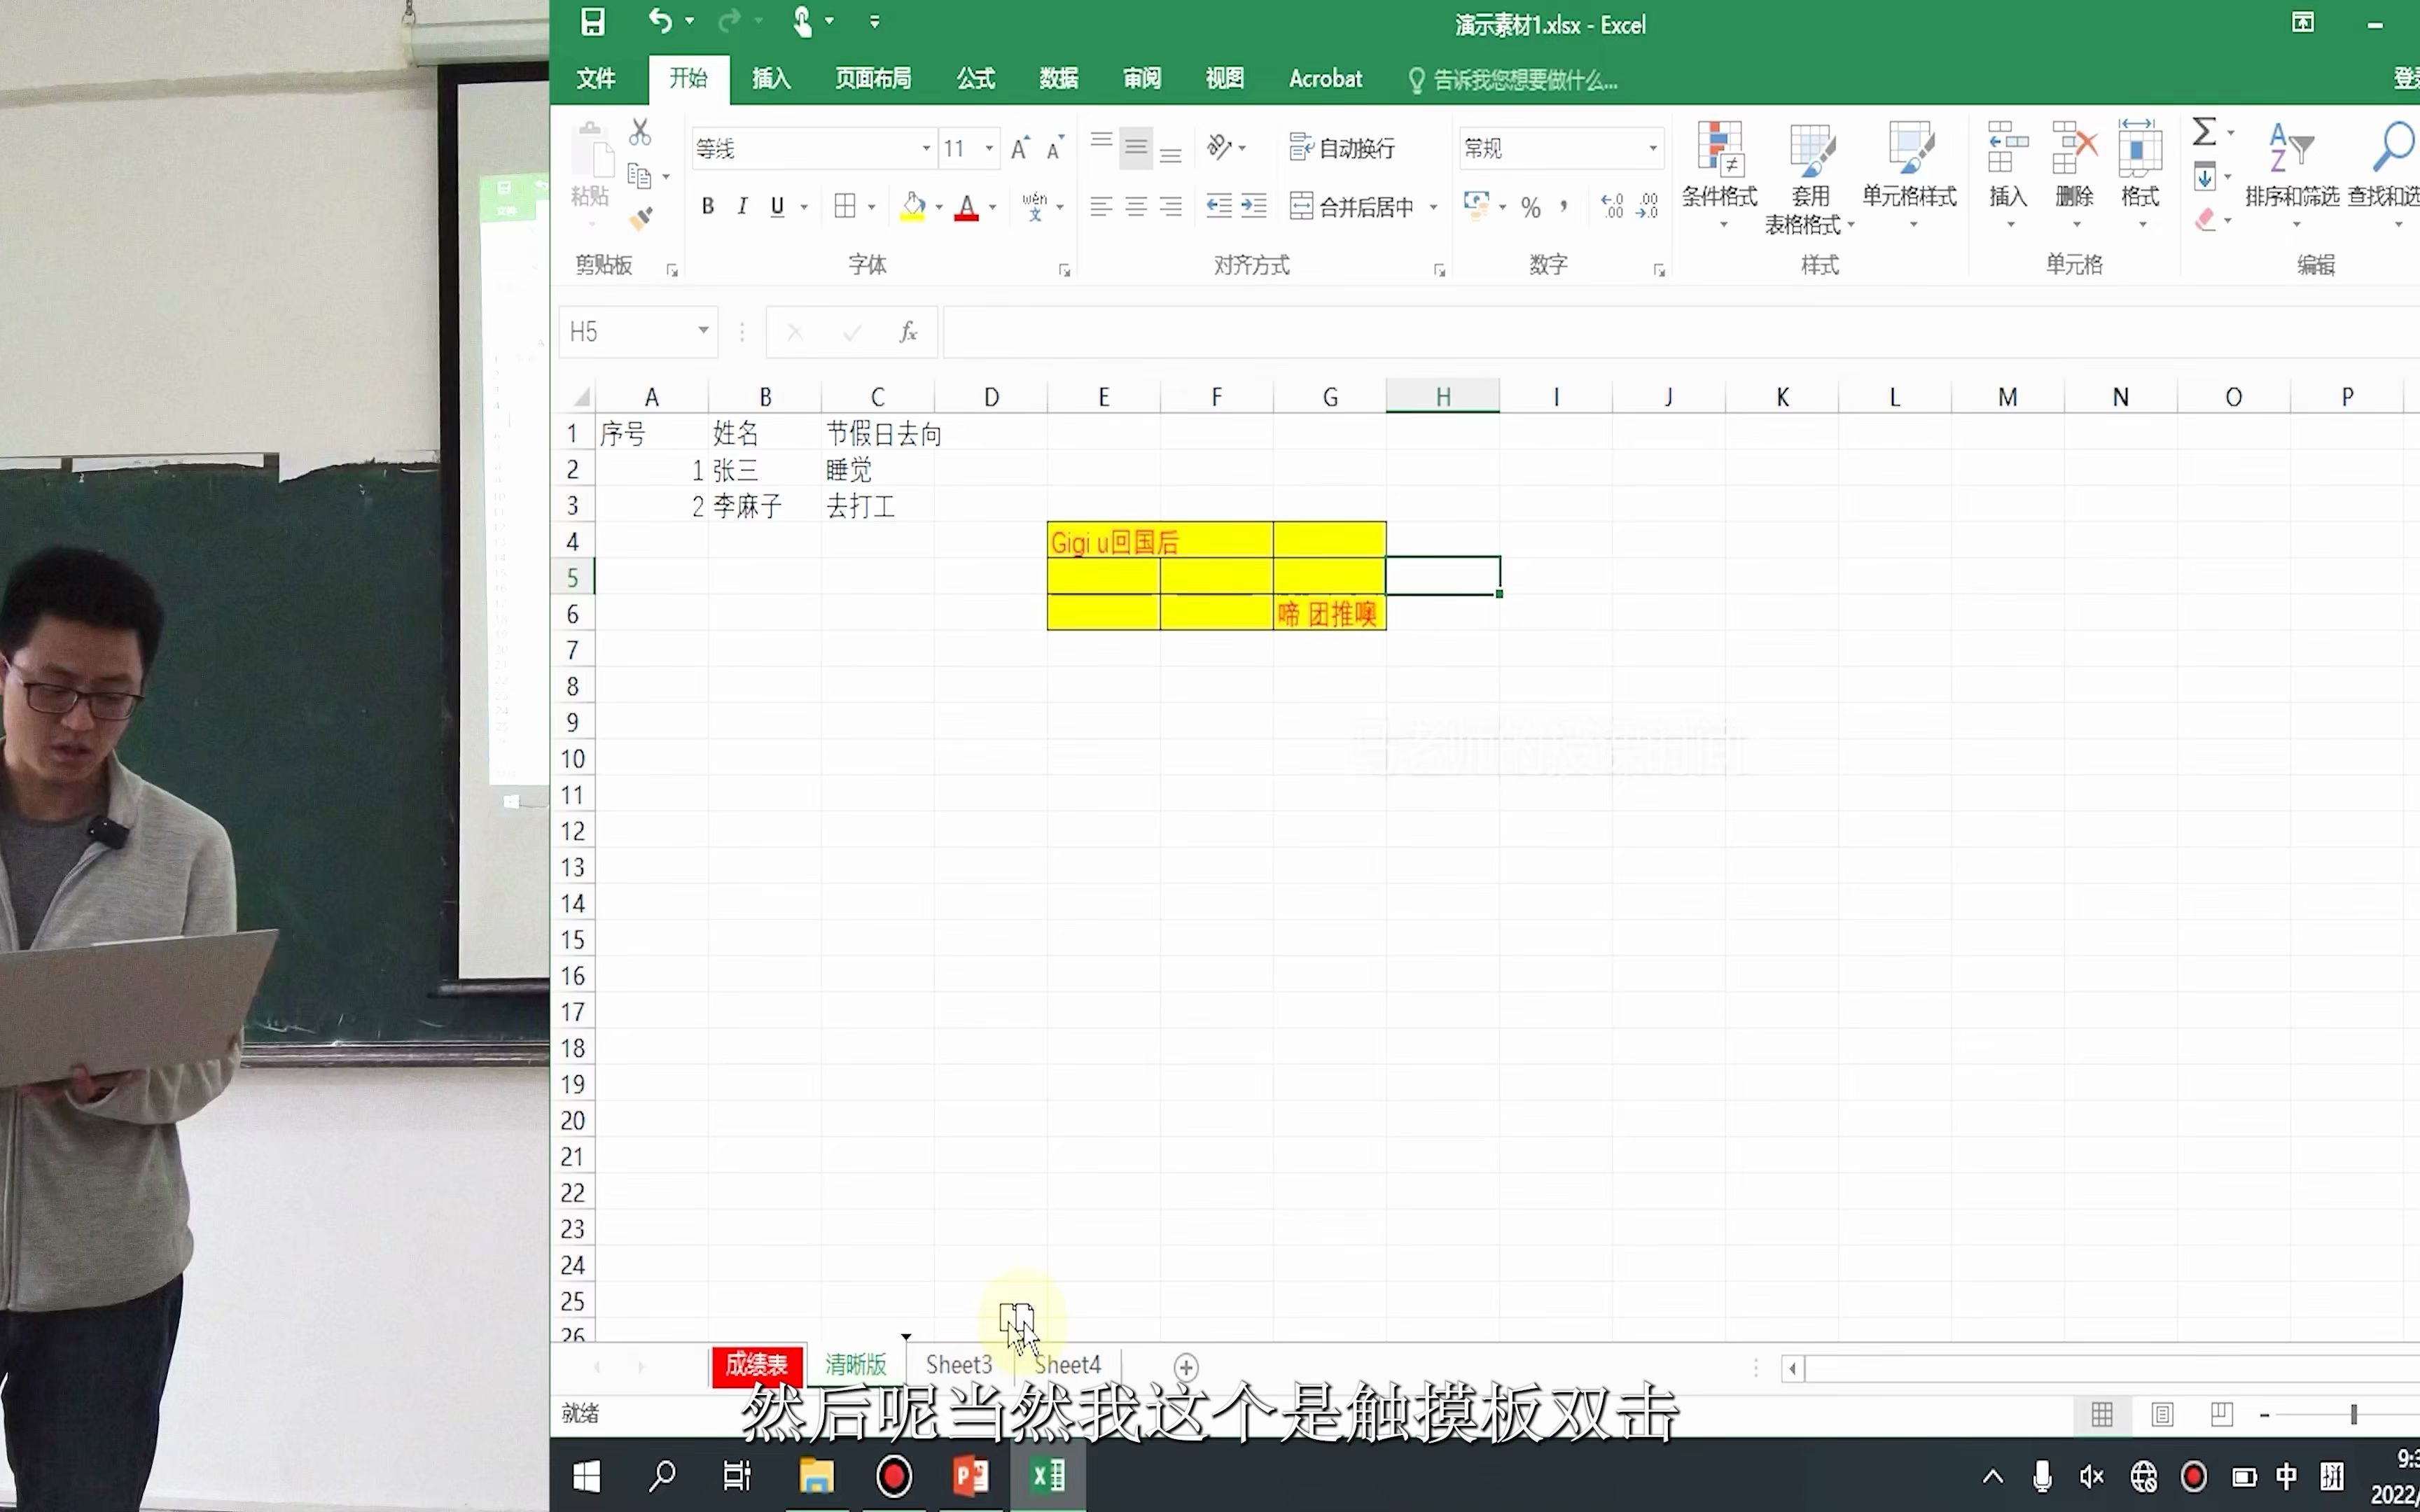Image resolution: width=2420 pixels, height=1512 pixels.
Task: Toggle Wrap Text (自动换行)
Action: tap(1343, 149)
